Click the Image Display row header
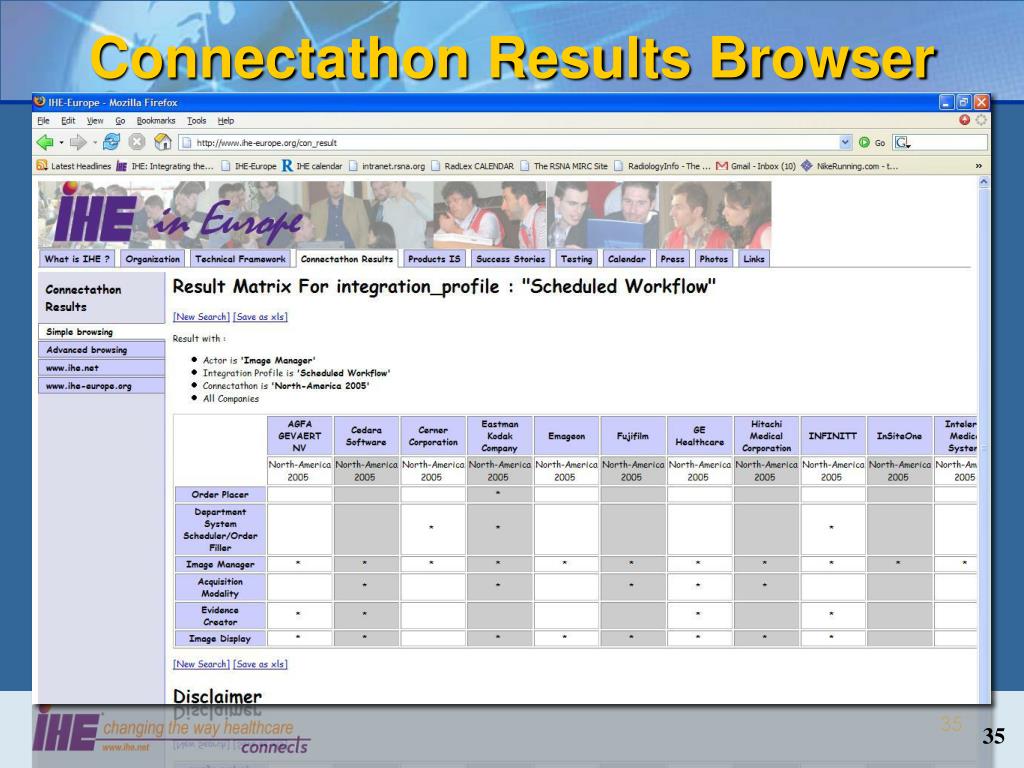Screen dimensions: 1024x768 tap(220, 639)
